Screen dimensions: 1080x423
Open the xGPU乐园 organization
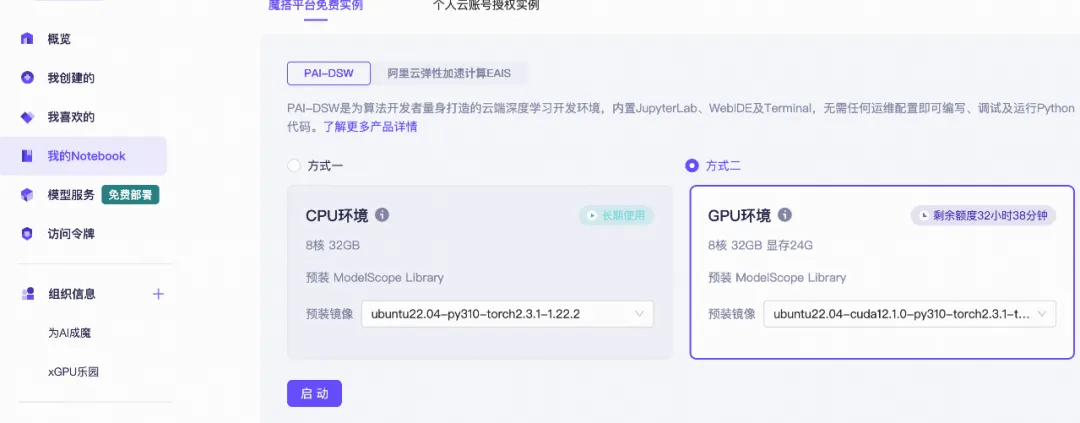point(73,372)
